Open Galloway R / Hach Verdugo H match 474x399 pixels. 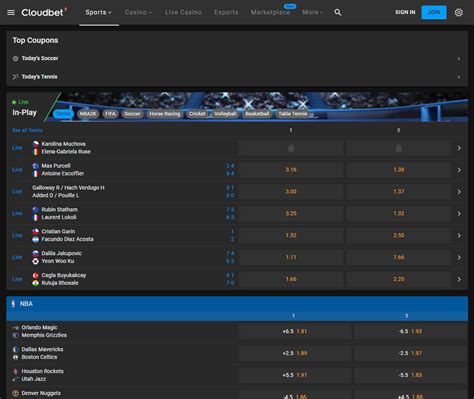point(68,188)
